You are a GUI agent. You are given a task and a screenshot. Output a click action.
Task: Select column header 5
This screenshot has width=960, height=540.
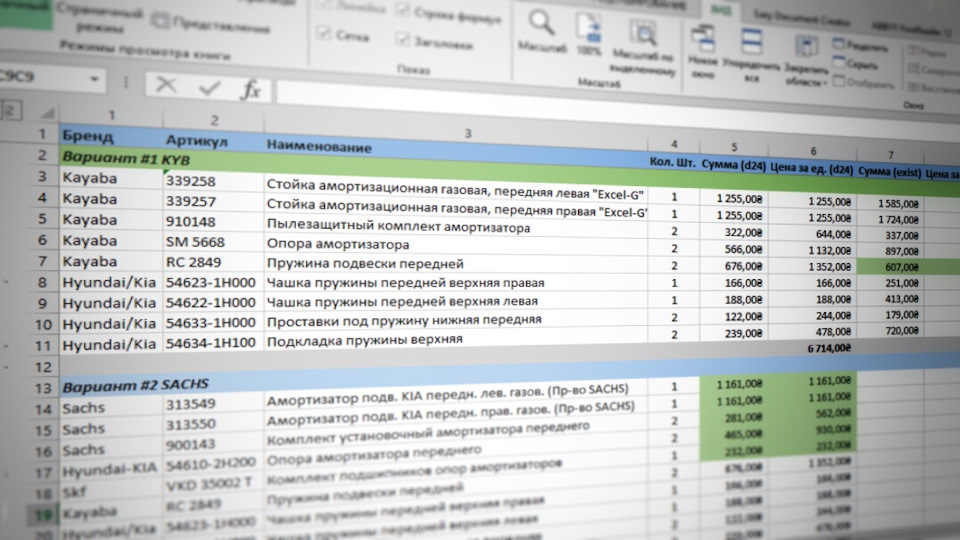point(733,146)
